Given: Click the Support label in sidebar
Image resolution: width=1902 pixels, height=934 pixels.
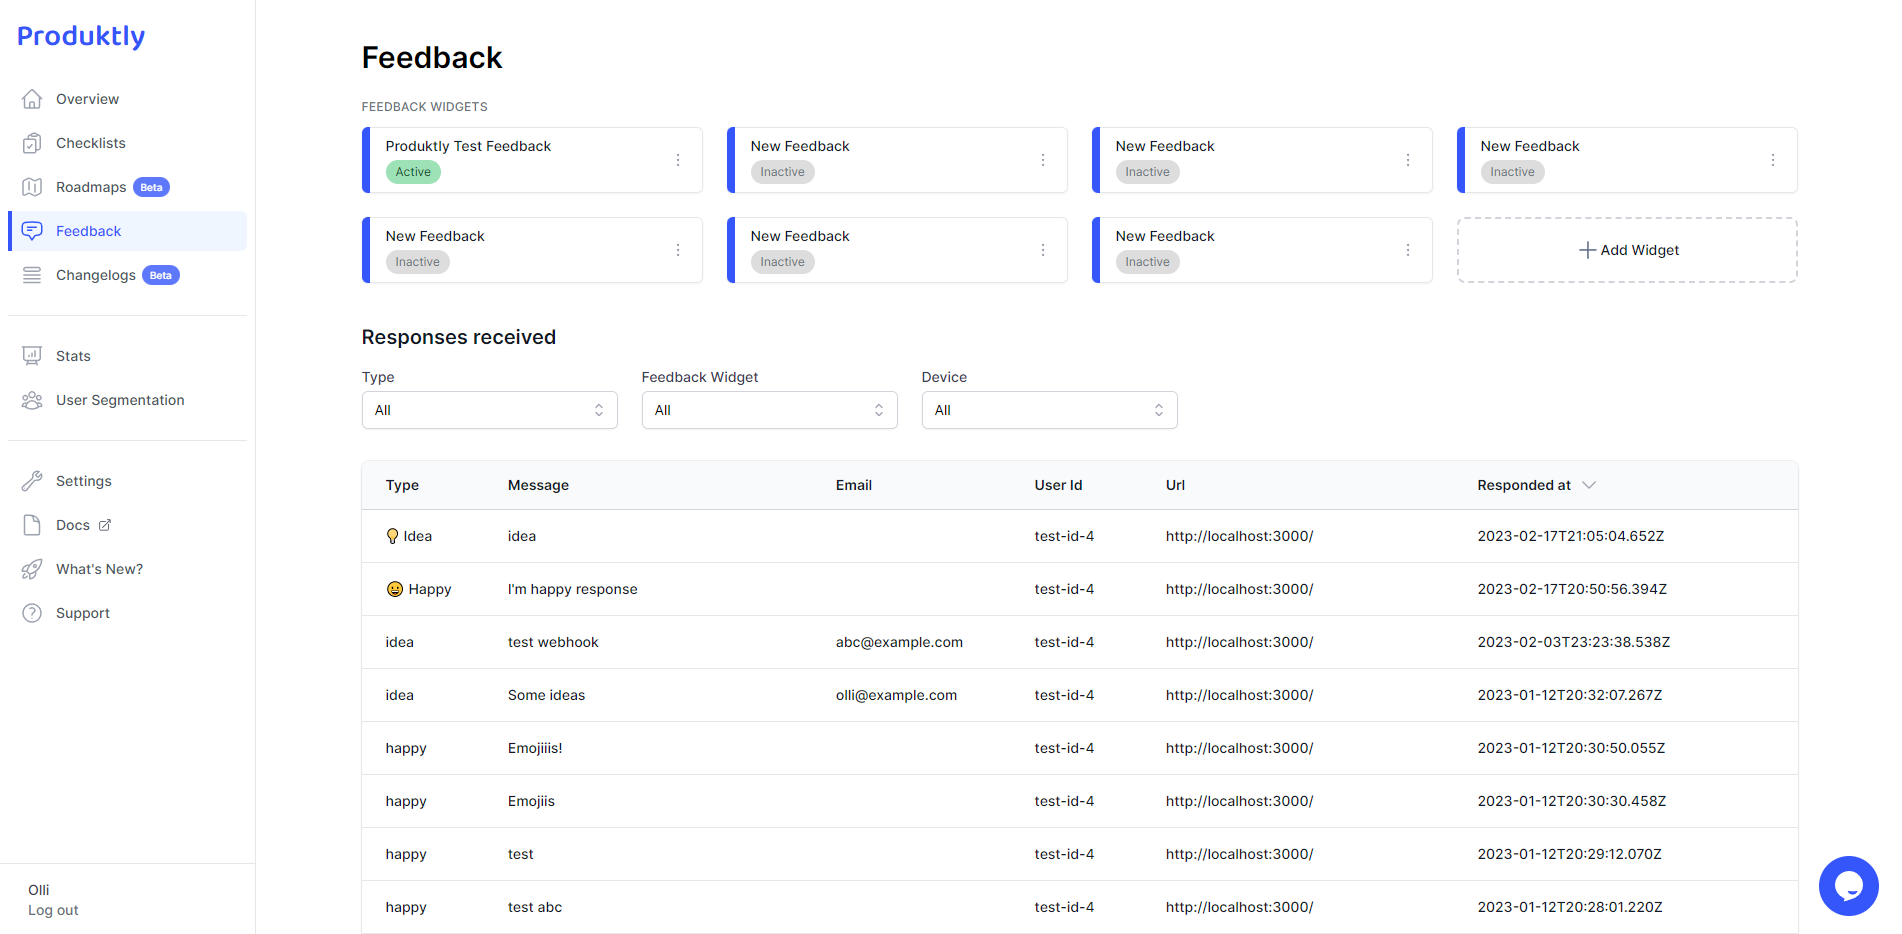Looking at the screenshot, I should [x=83, y=613].
